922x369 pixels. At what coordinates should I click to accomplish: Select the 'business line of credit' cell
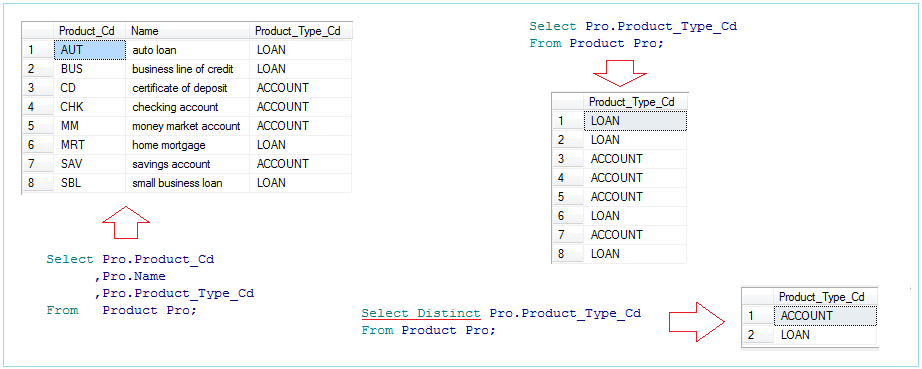[188, 69]
